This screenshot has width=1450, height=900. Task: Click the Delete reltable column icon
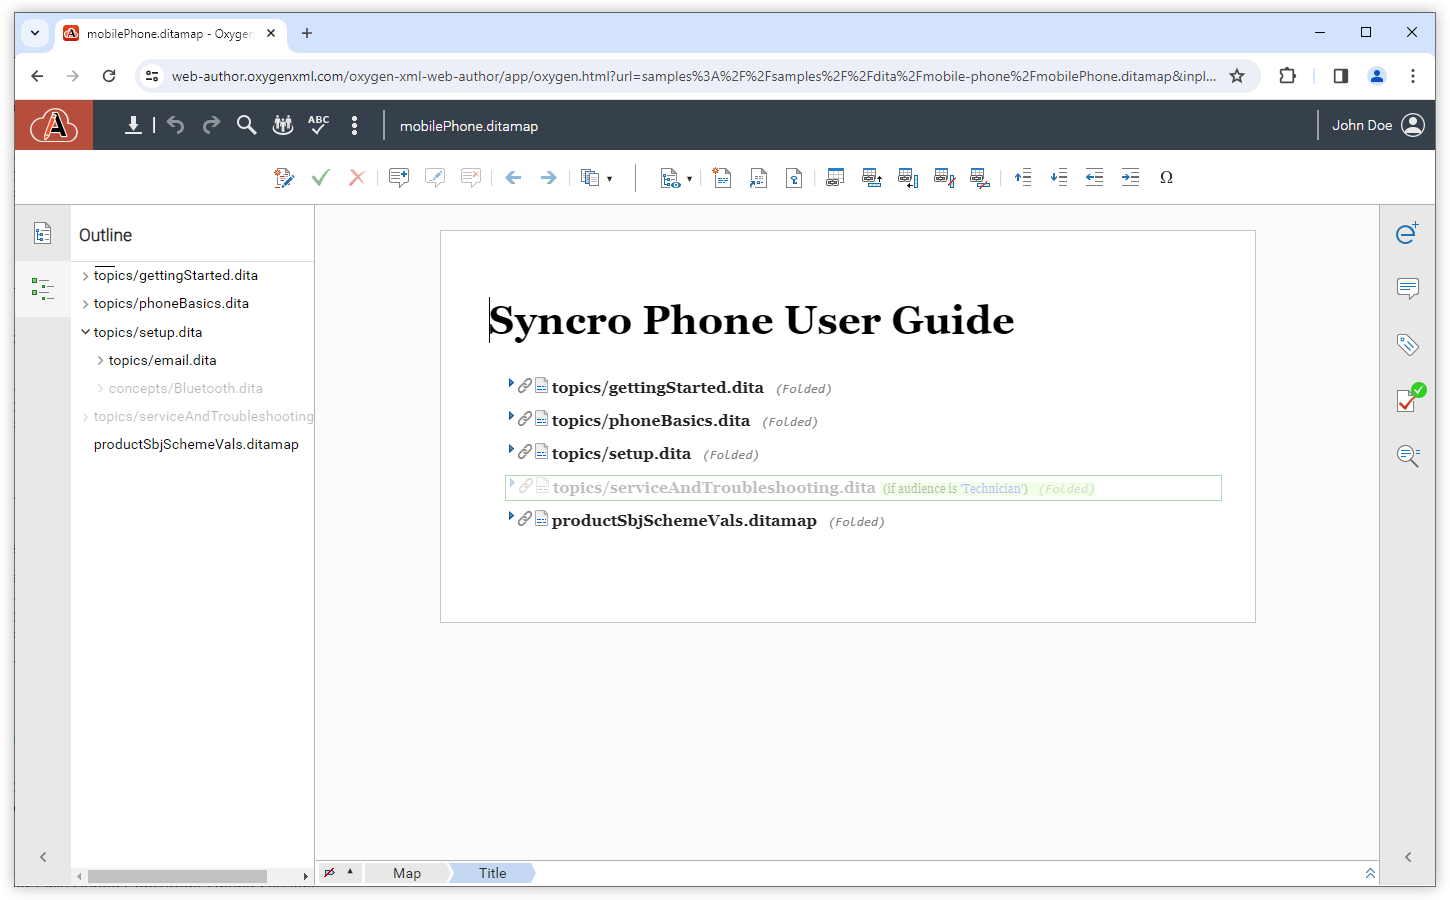point(944,178)
